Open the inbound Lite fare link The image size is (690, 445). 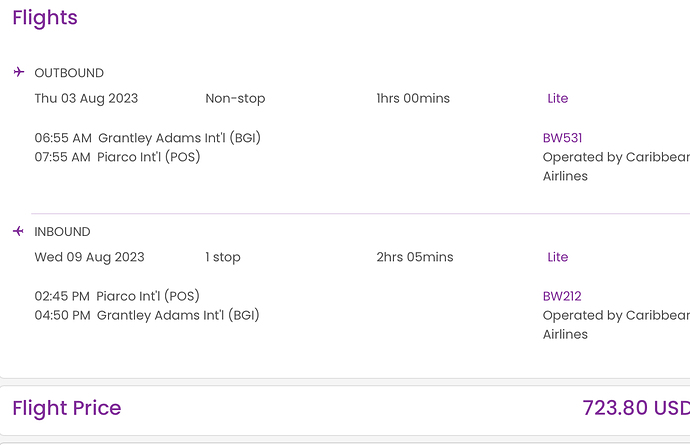[x=558, y=257]
